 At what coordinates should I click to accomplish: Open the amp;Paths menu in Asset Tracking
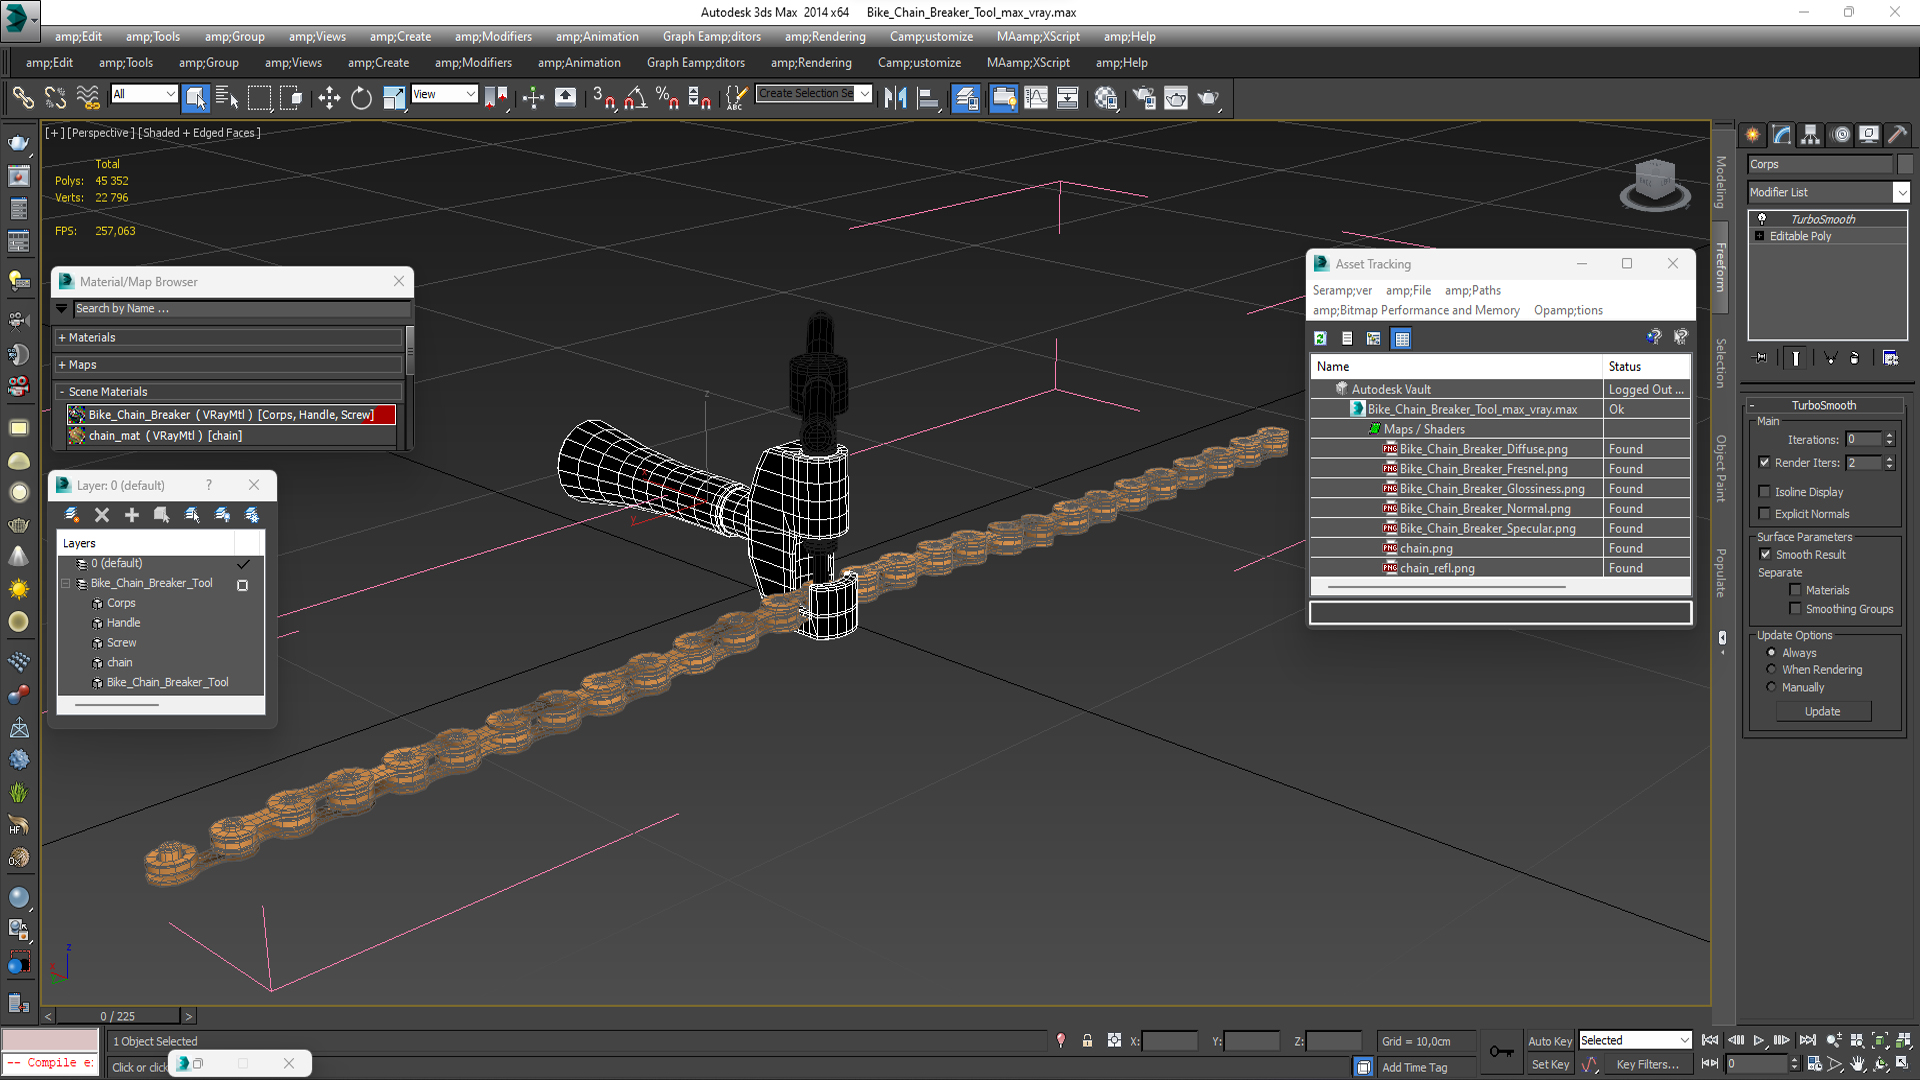(1472, 290)
